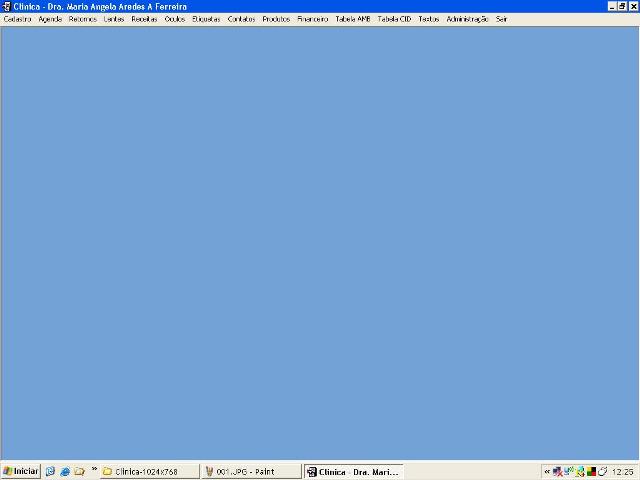Launch Outlook Express from quick launch
The height and width of the screenshot is (480, 640).
pos(50,471)
